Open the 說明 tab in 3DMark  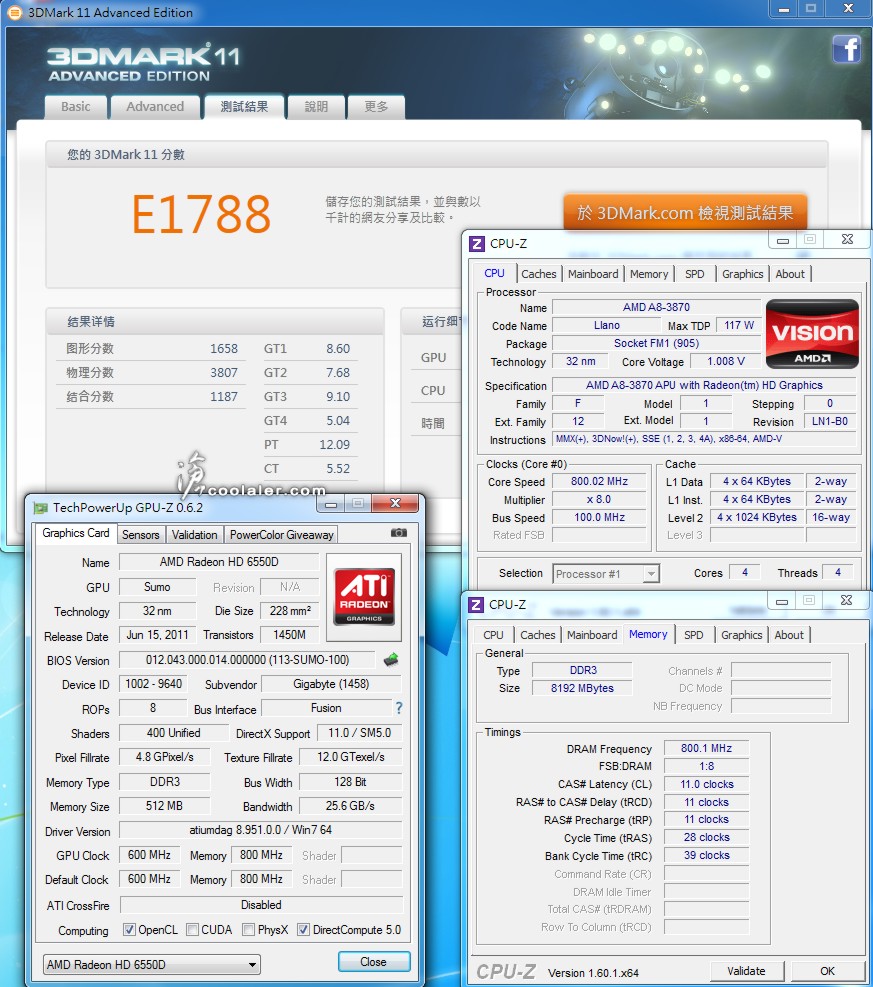click(316, 107)
